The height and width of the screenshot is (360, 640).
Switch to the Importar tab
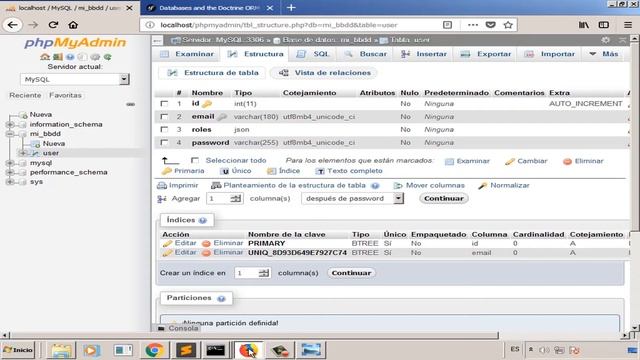549,54
